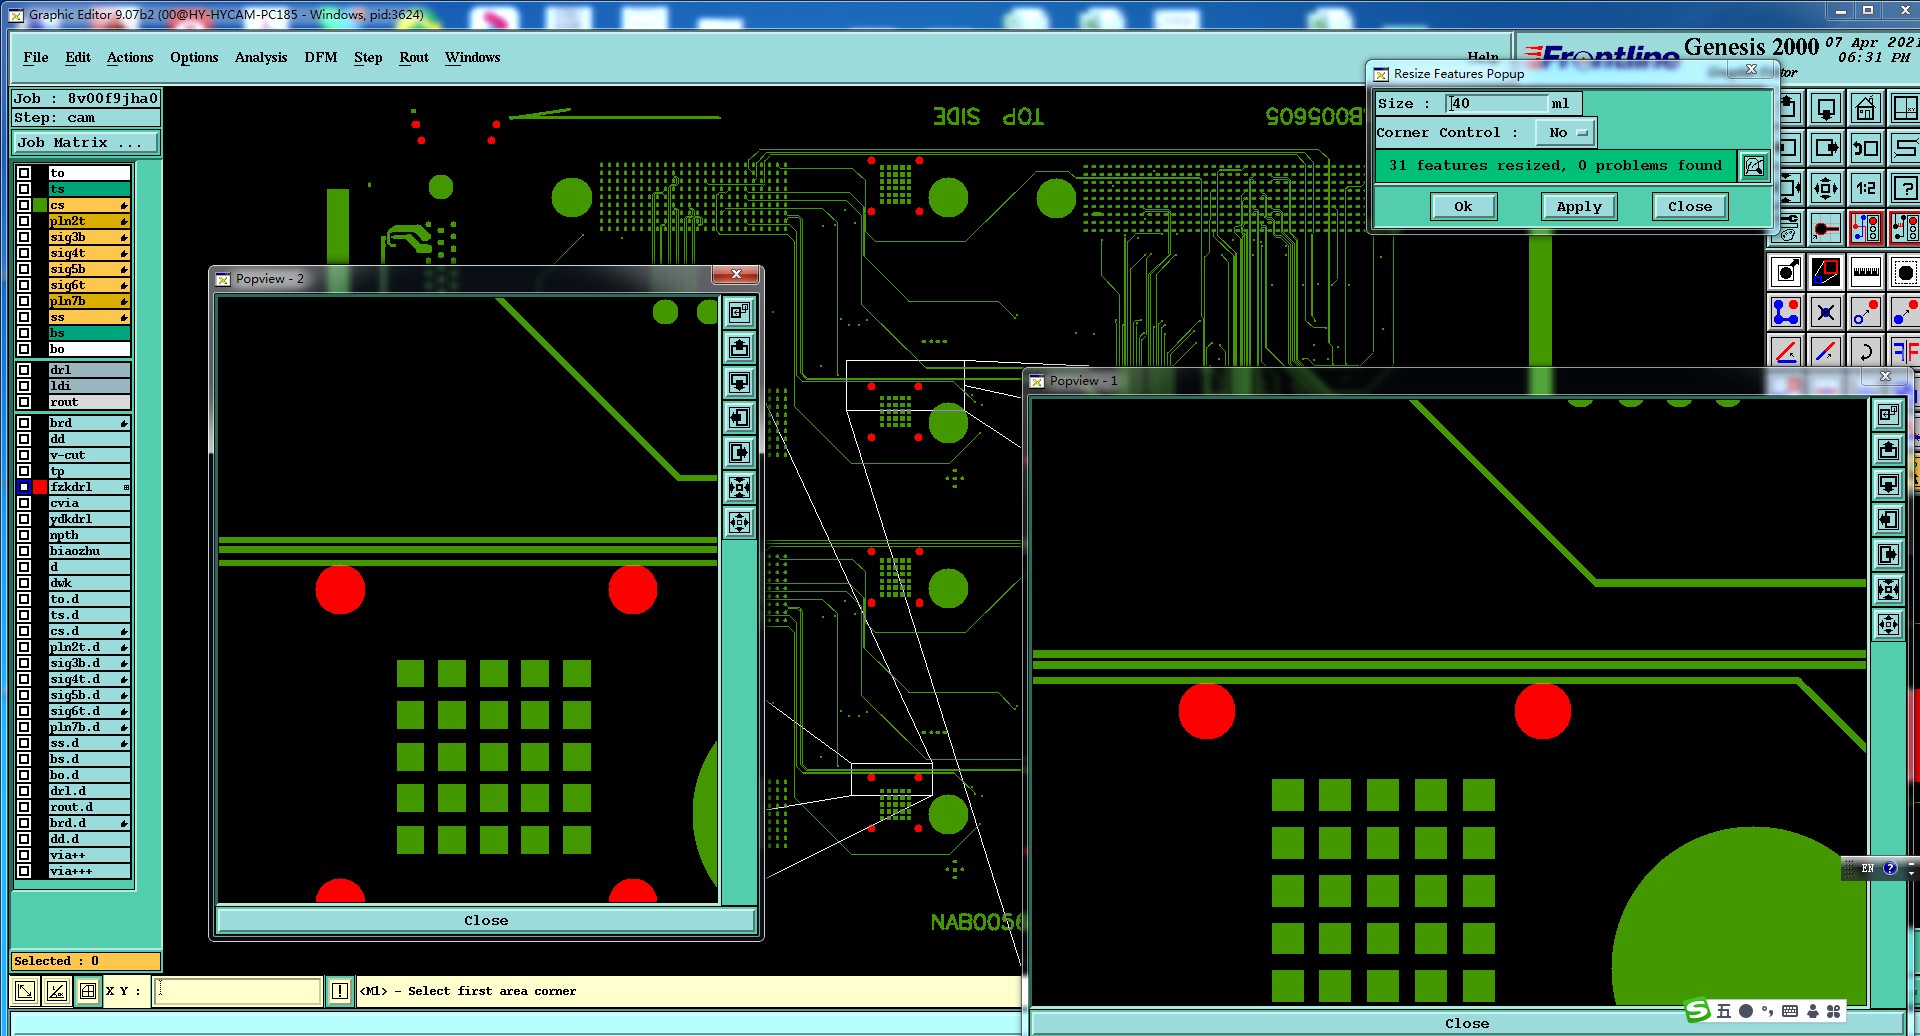The height and width of the screenshot is (1036, 1920).
Task: Click the pan right icon in Popview - 1
Action: coord(1888,554)
